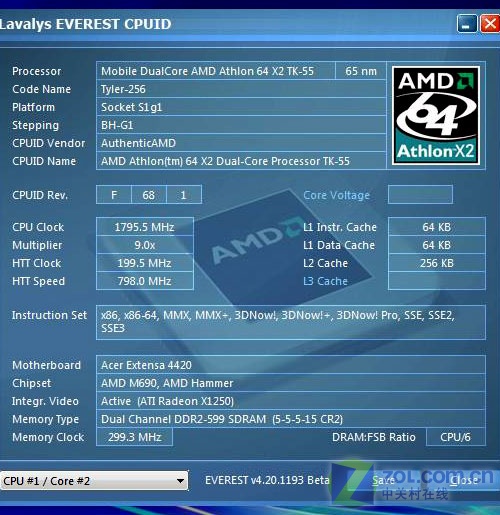Screen dimensions: 500x515
Task: Click DRAM:FSB Ratio value CPU/6
Action: [x=456, y=437]
